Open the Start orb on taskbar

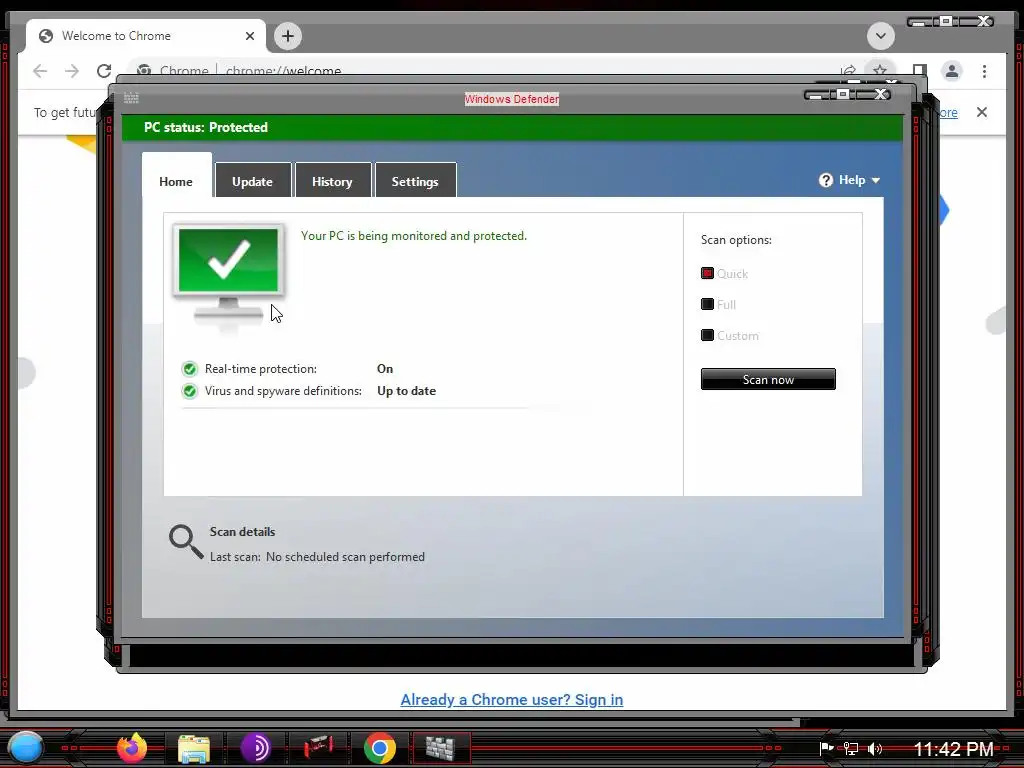coord(26,748)
